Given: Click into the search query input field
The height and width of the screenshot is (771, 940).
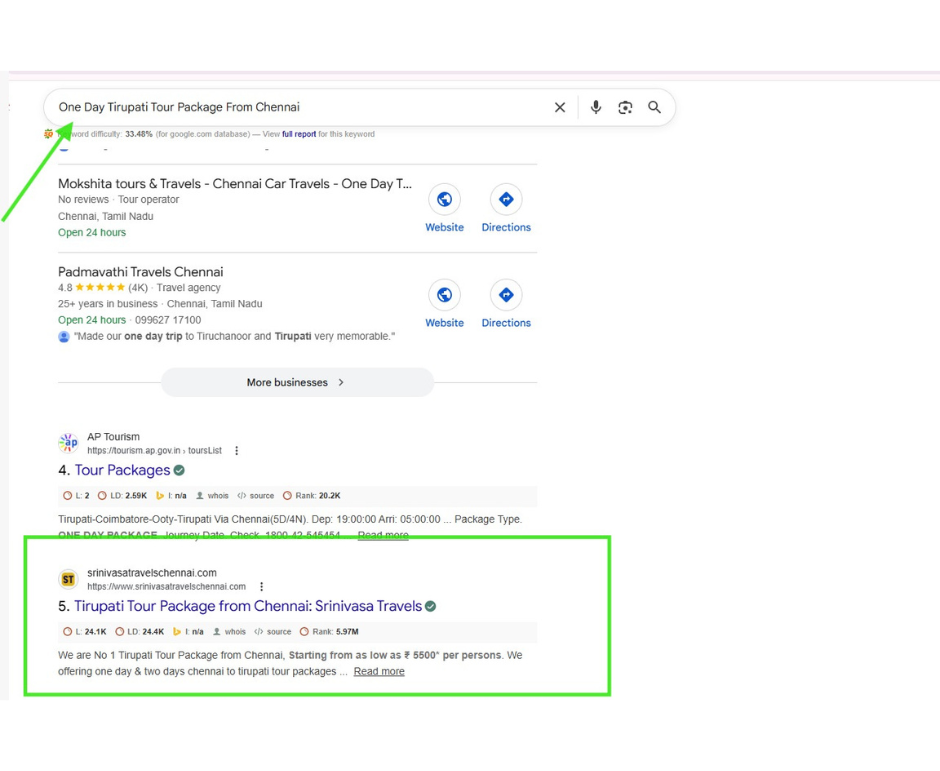Looking at the screenshot, I should (x=300, y=107).
